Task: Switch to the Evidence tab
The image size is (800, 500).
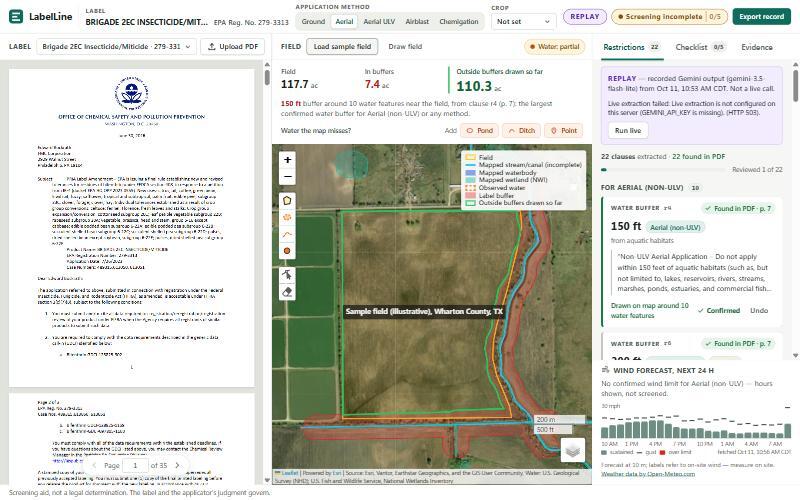Action: click(757, 47)
